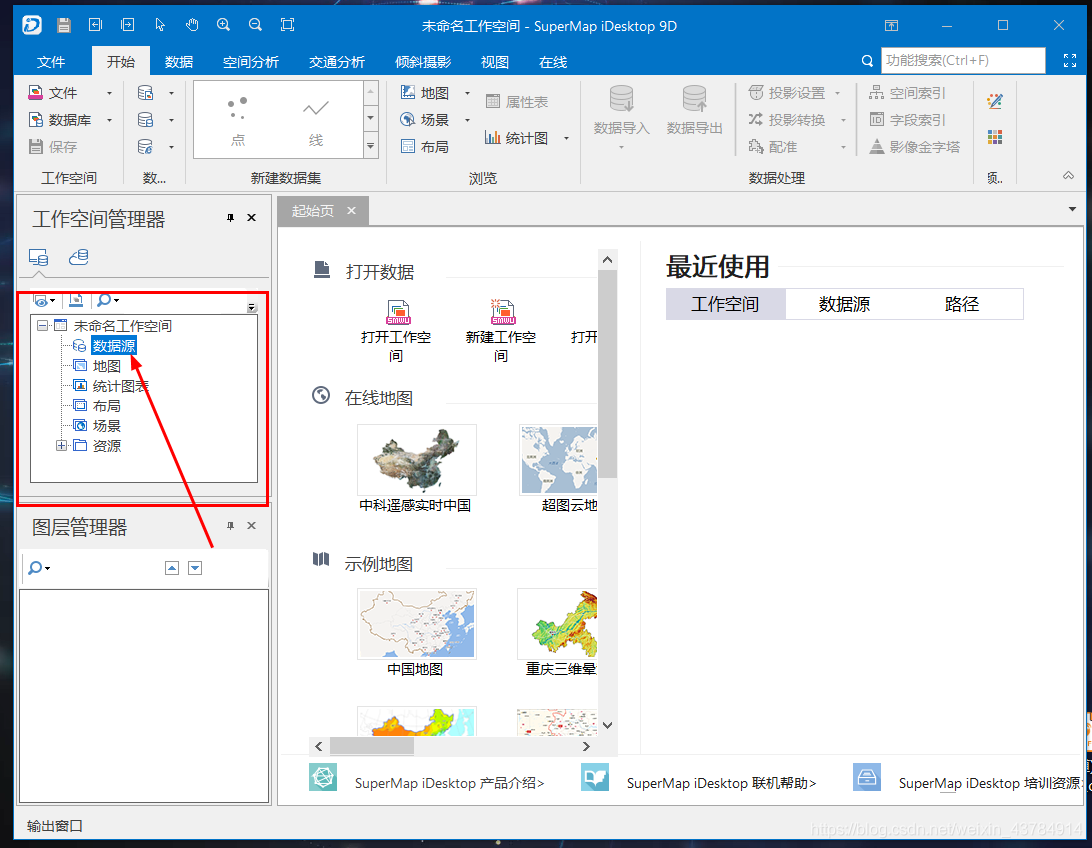Open the 数据库 dropdown arrow
The width and height of the screenshot is (1092, 848).
tap(109, 120)
